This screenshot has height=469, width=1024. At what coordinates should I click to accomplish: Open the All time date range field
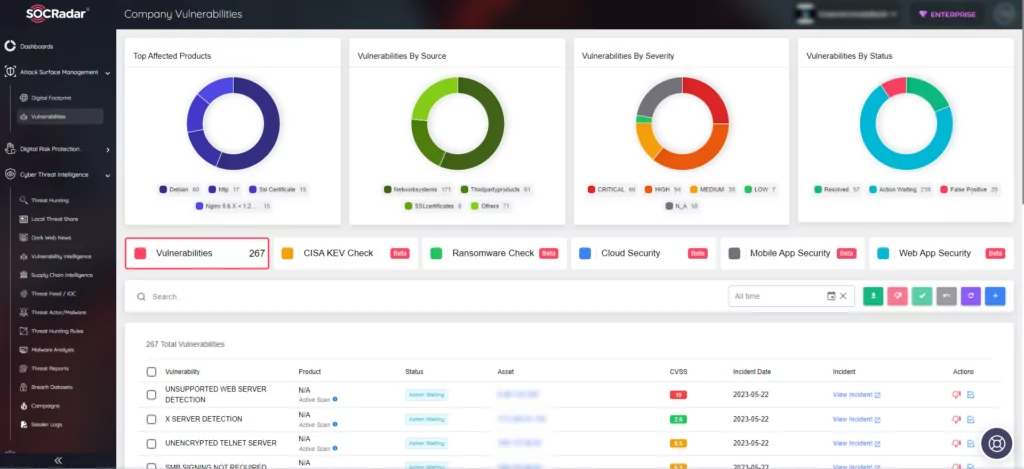tap(792, 296)
